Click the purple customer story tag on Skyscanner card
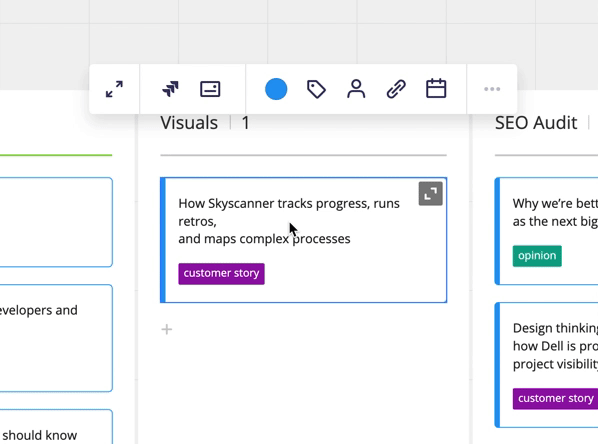This screenshot has height=444, width=598. click(222, 273)
